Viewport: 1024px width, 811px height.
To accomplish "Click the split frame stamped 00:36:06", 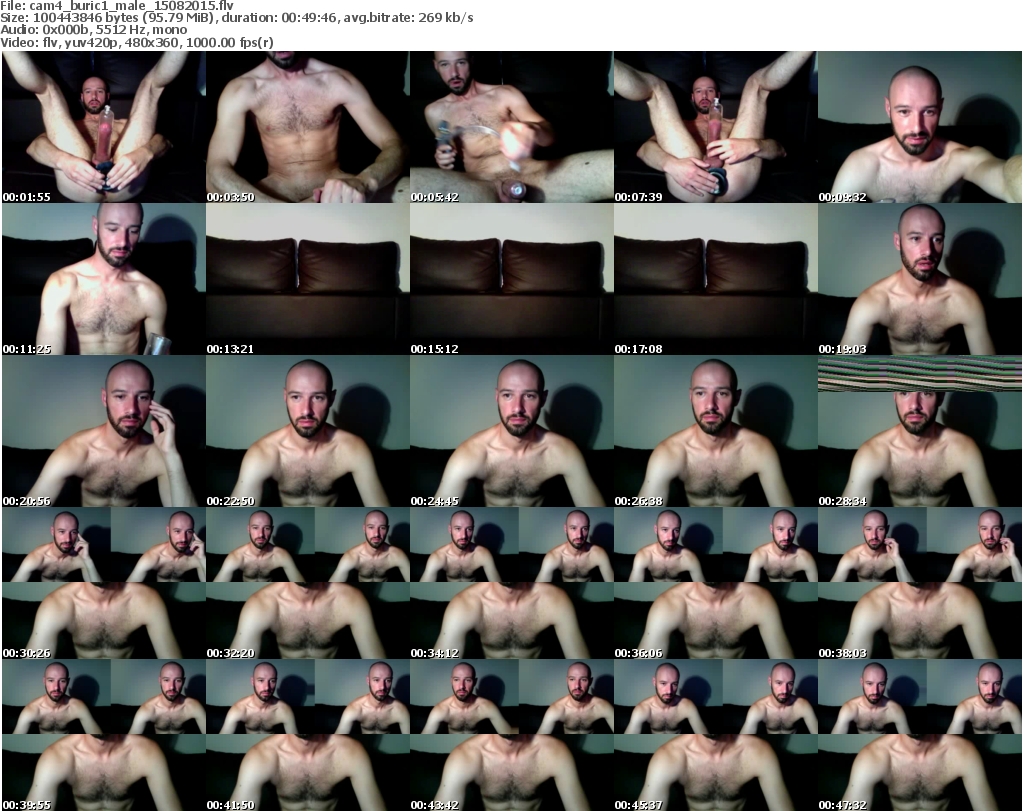I will (715, 583).
